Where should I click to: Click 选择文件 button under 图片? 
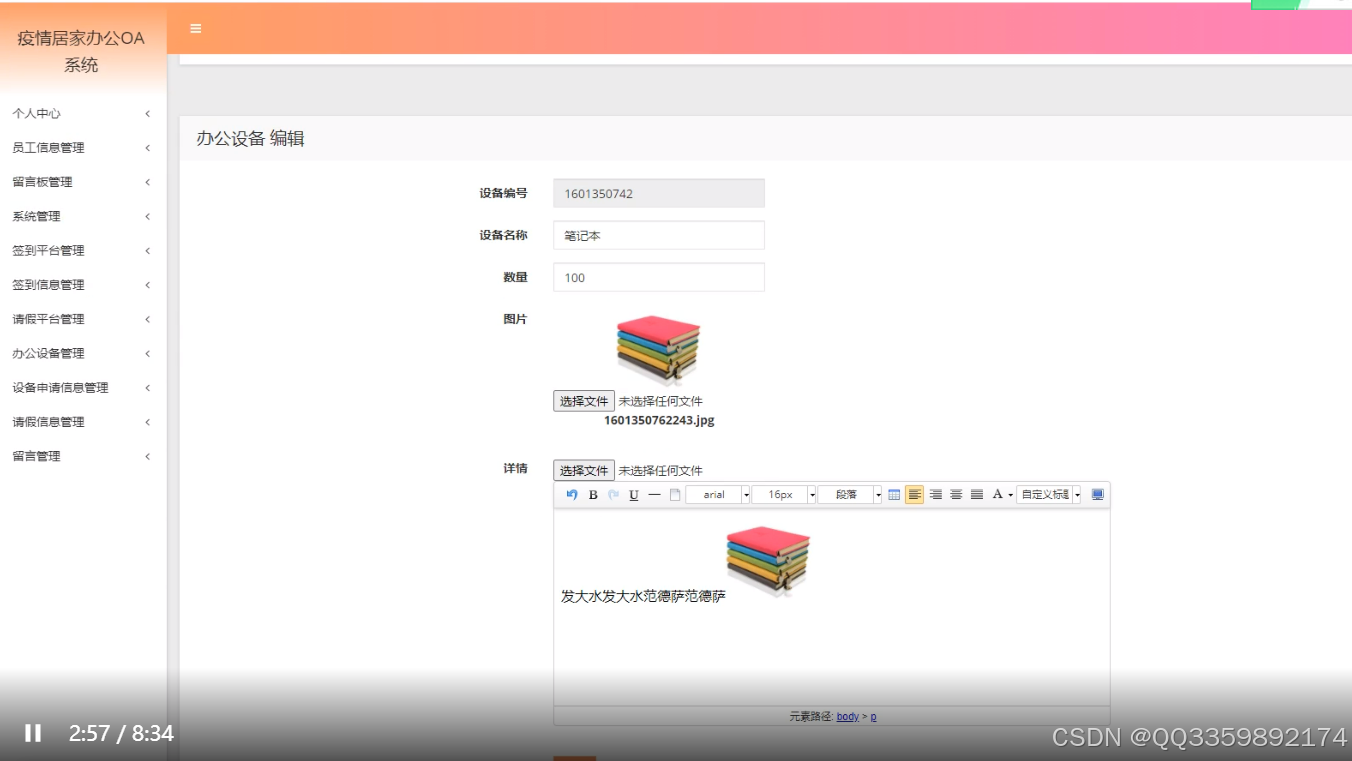(x=584, y=401)
